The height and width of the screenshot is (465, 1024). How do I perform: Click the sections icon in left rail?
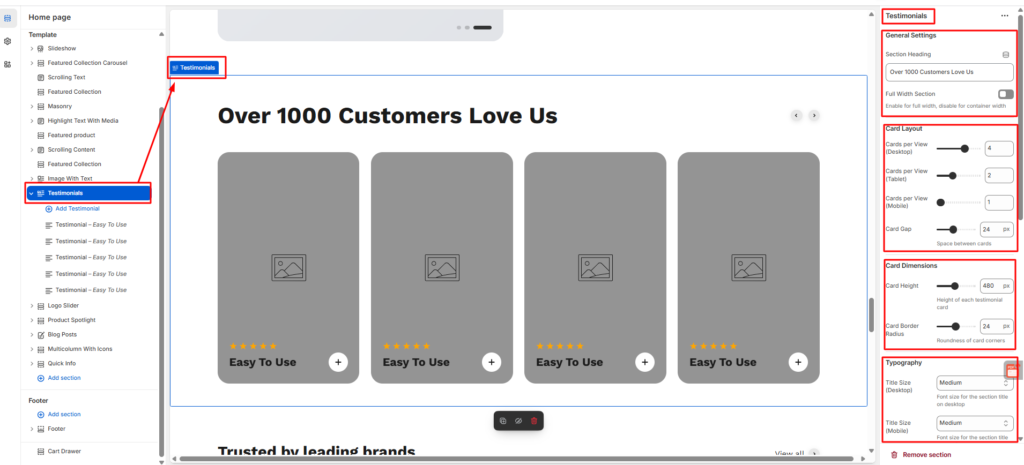point(8,17)
